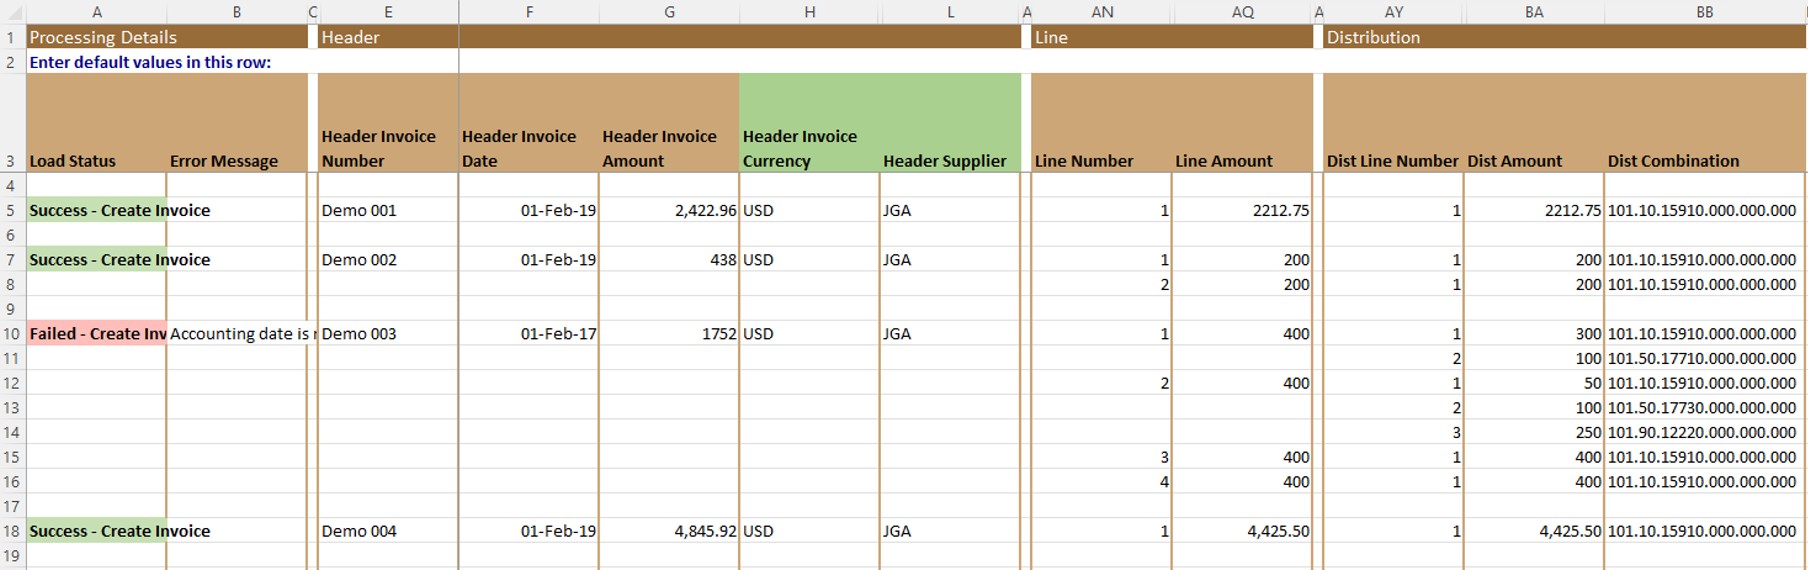Click the 'Dist Combination' column label
The image size is (1808, 570).
(1674, 161)
